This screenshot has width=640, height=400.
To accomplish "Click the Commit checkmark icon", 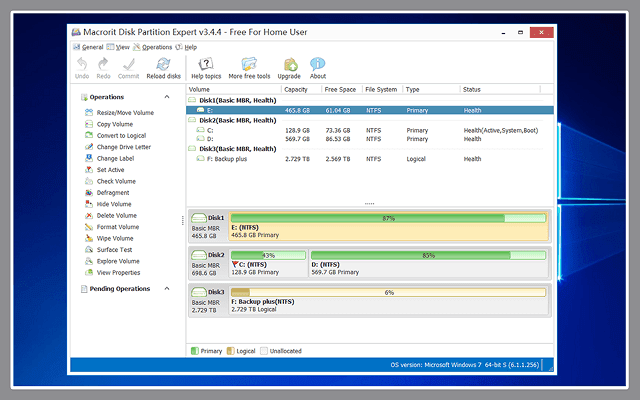I will [x=128, y=65].
